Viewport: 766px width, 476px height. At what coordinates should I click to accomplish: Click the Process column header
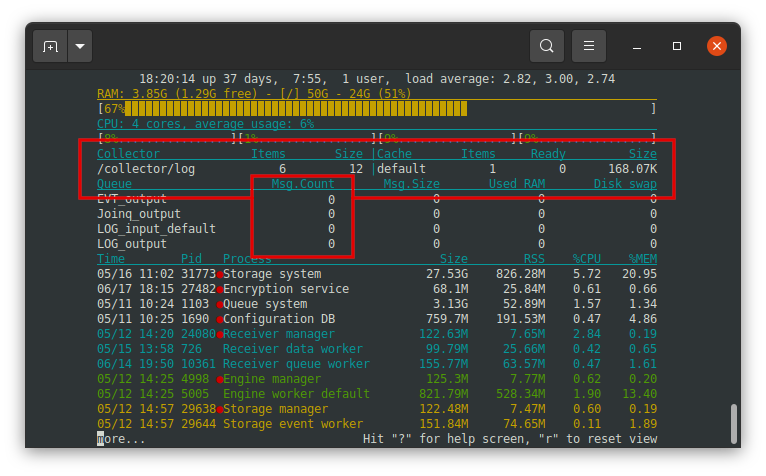[247, 259]
